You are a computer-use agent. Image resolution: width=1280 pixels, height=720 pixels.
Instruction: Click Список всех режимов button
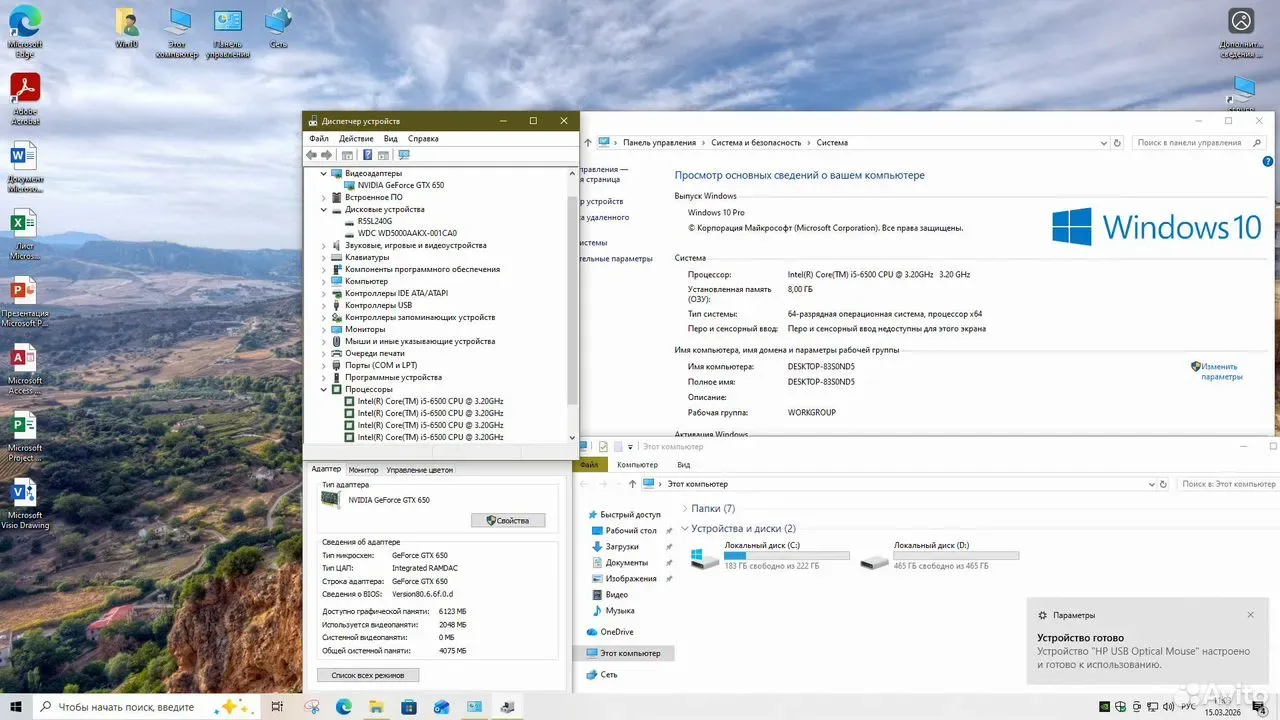click(368, 675)
